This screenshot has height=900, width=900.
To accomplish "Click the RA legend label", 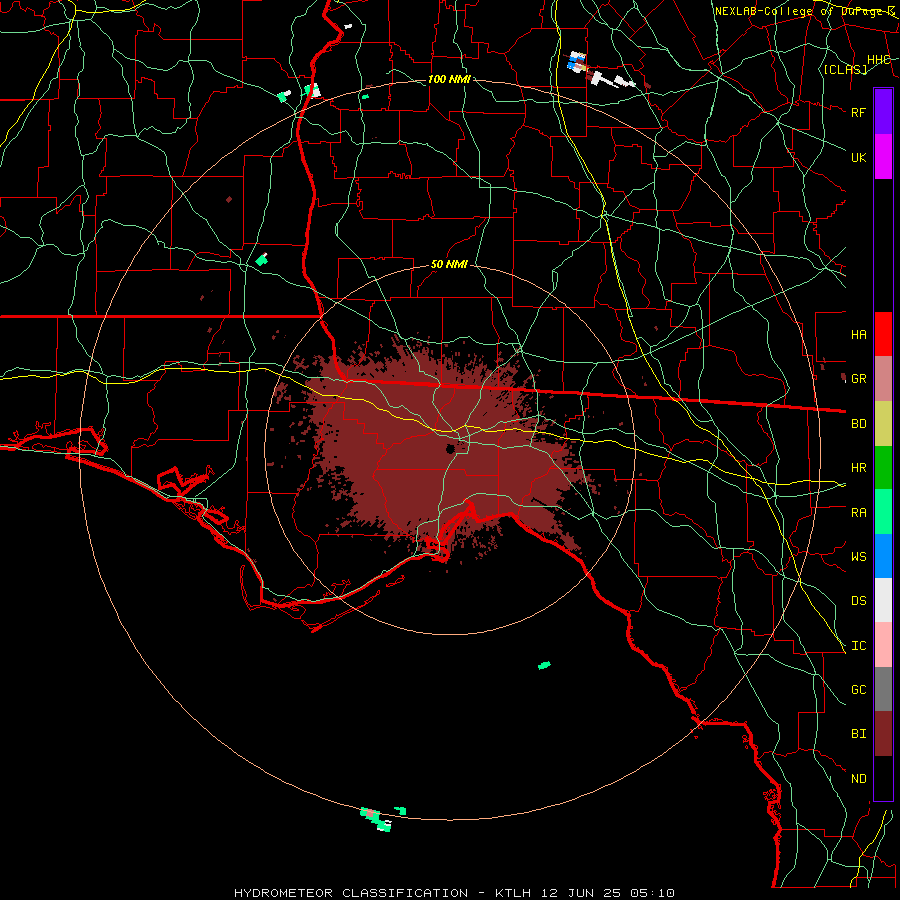I will click(x=859, y=513).
